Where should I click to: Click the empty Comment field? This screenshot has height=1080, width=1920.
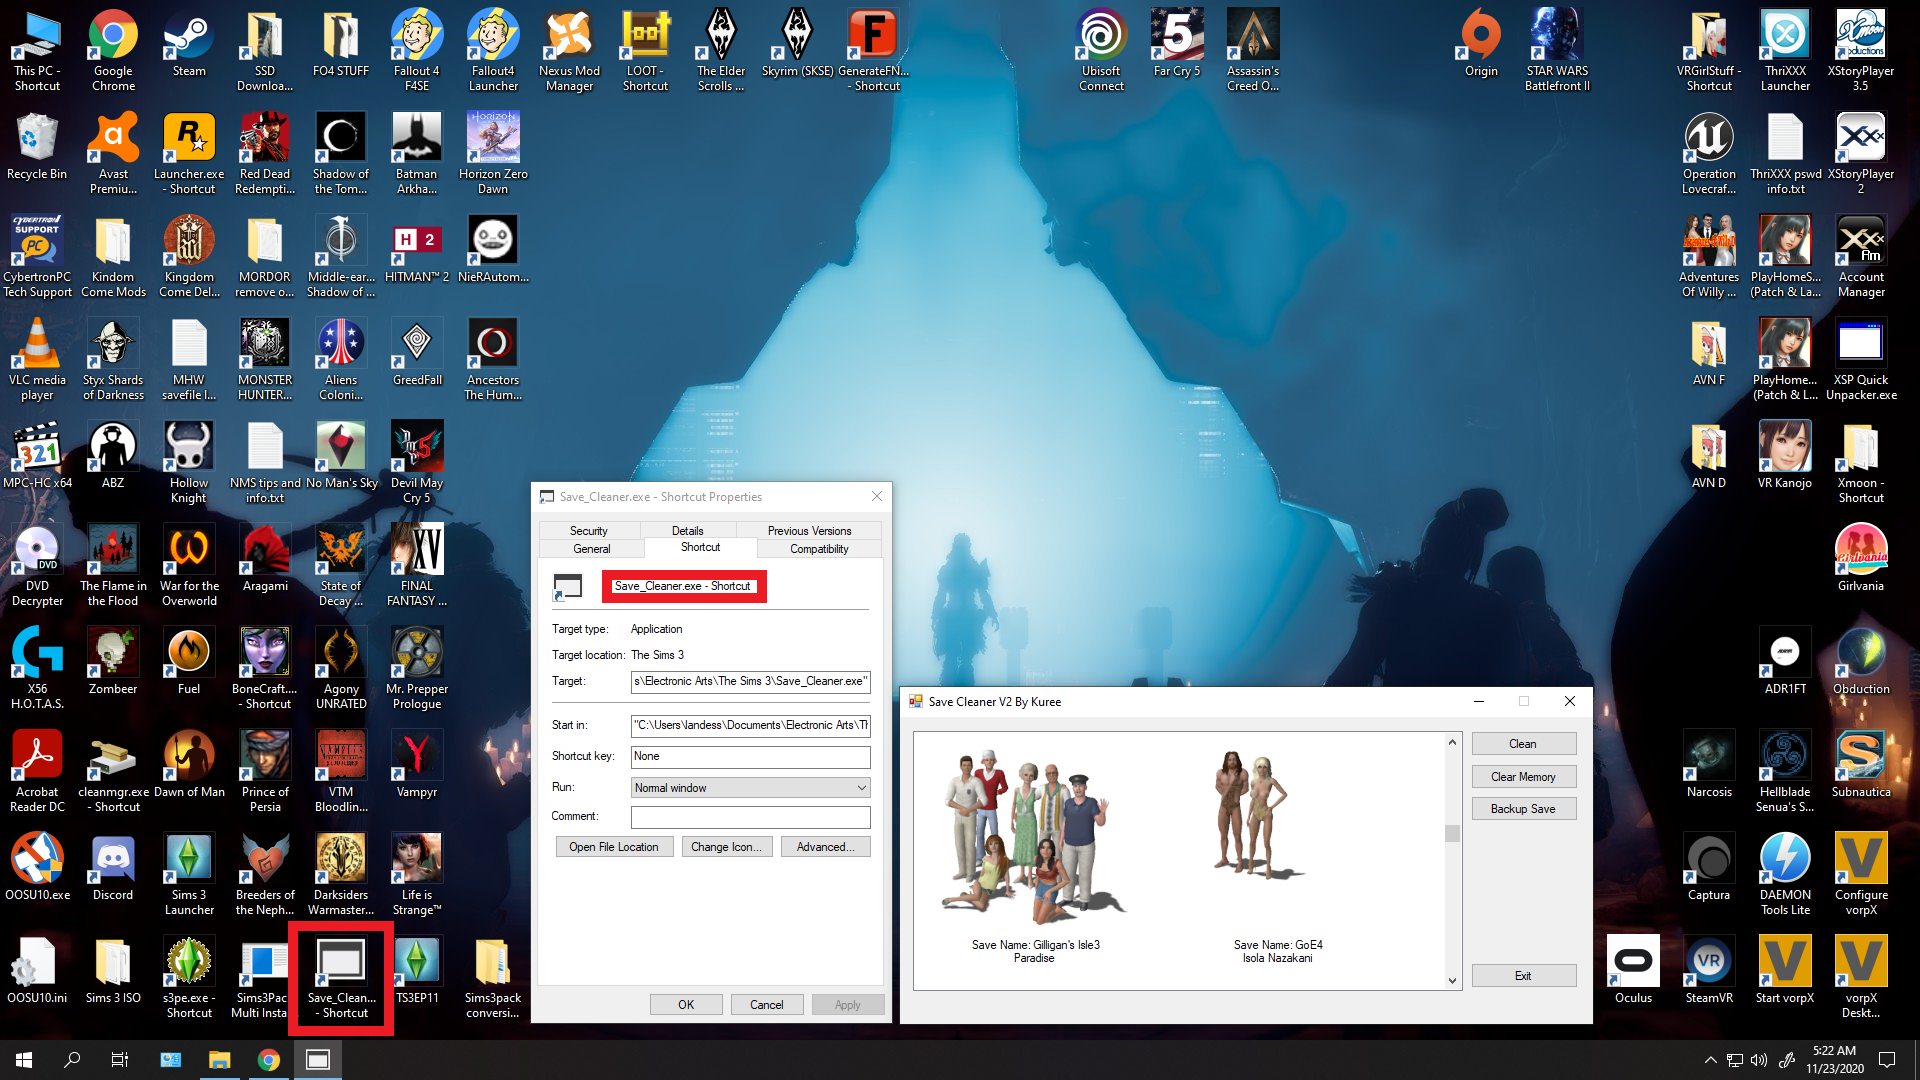[750, 818]
